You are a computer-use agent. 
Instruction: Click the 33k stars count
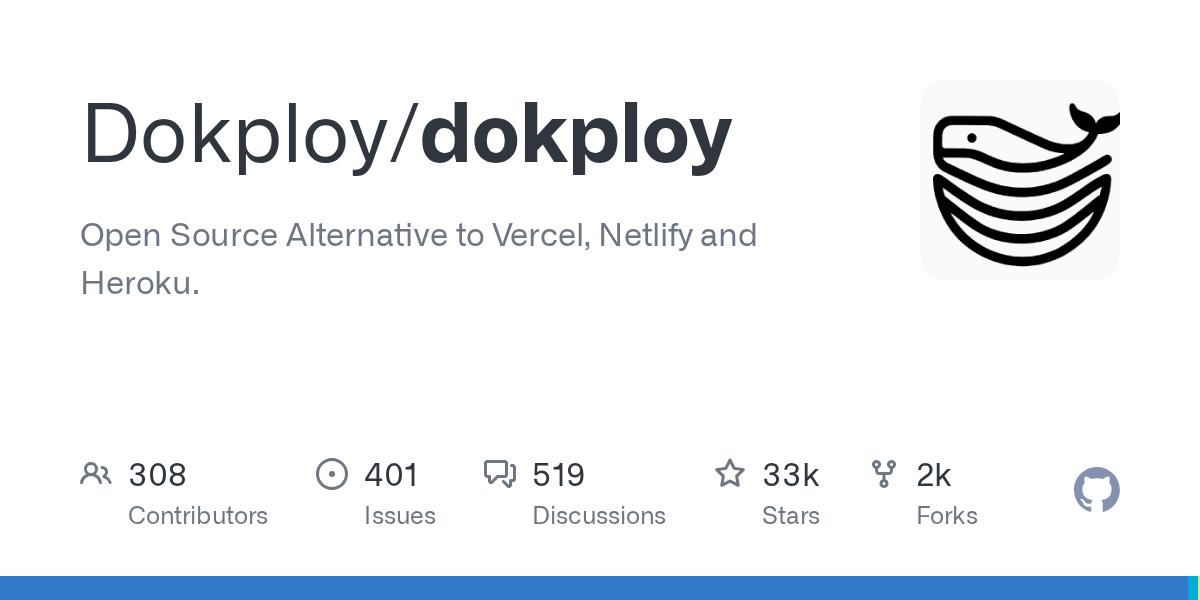click(x=790, y=475)
